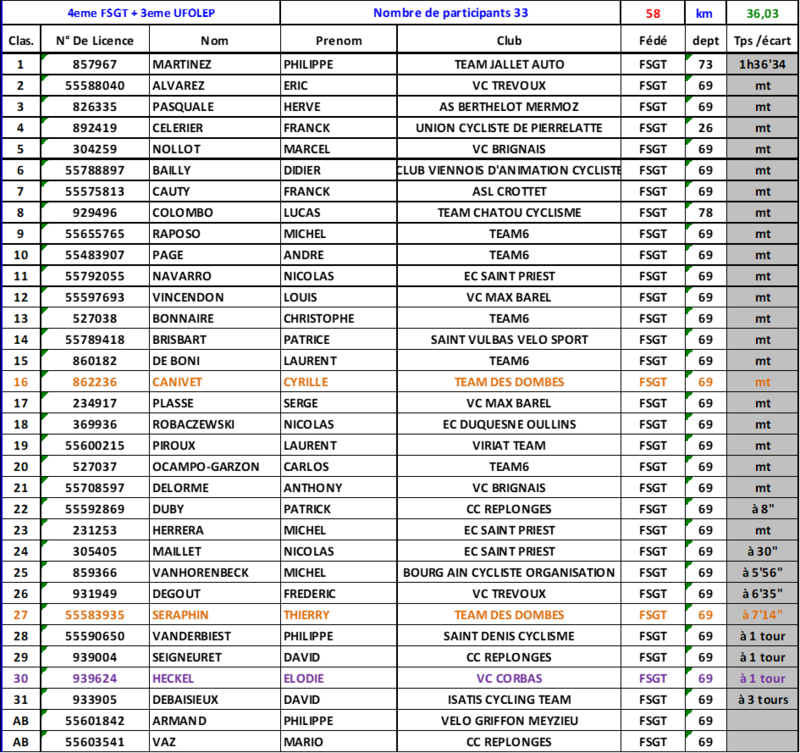Screen dimensions: 800x753
Task: Click the name cell 'VANHORENBECK'
Action: click(215, 572)
